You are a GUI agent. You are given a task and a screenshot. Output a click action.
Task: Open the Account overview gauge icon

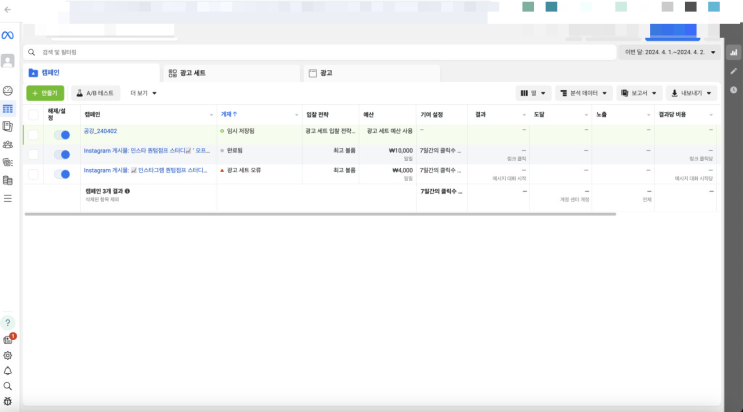tap(8, 91)
